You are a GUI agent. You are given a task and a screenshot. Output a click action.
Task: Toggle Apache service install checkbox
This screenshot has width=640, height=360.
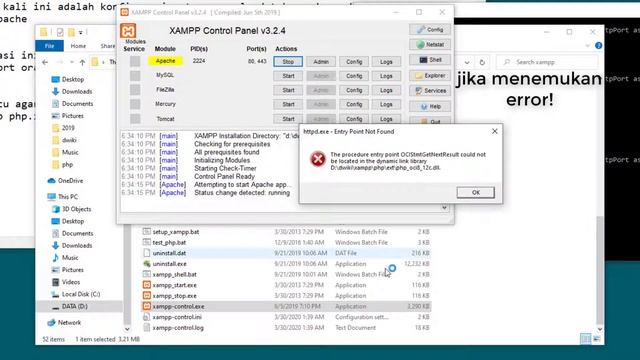point(135,61)
